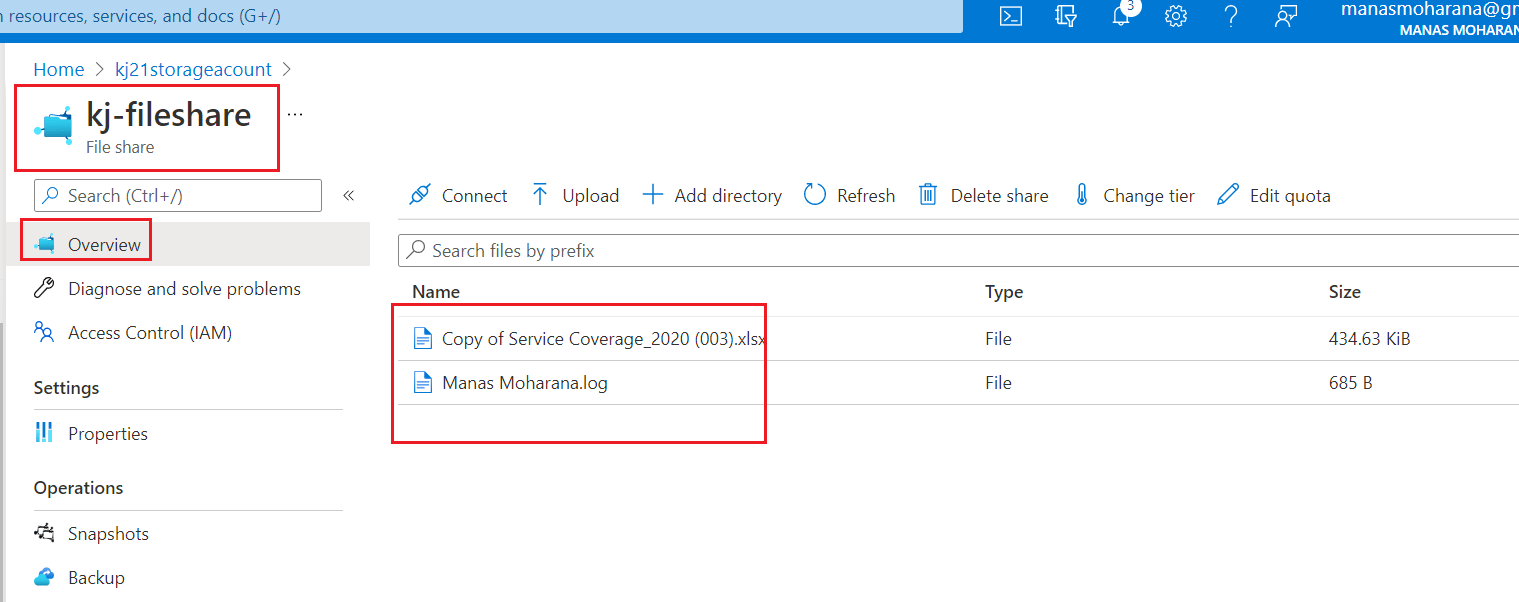Image resolution: width=1519 pixels, height=602 pixels.
Task: Sort by Type column header
Action: click(x=1004, y=292)
